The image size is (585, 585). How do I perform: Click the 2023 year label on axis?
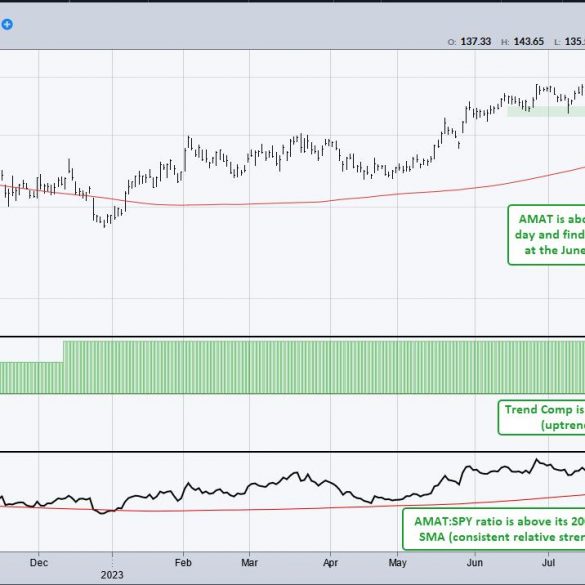[112, 575]
